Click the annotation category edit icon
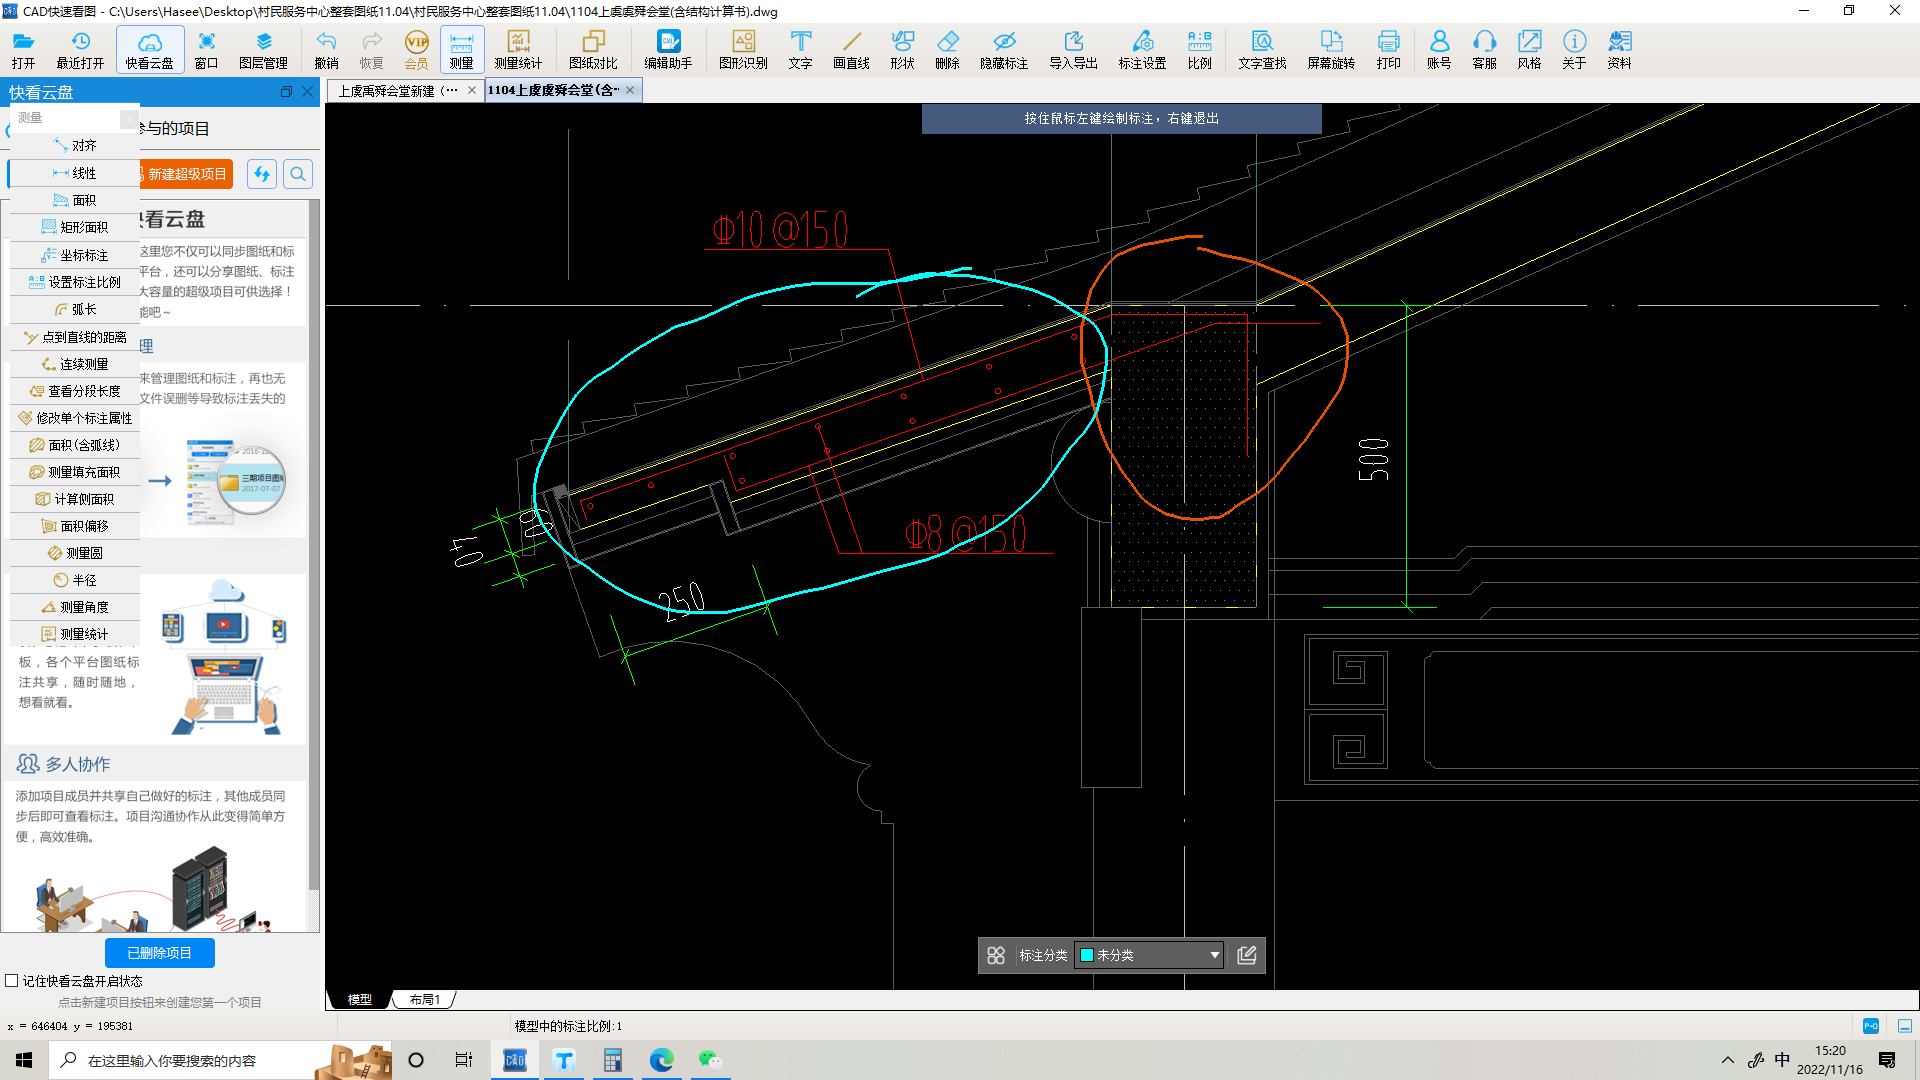The height and width of the screenshot is (1080, 1920). (x=1247, y=955)
